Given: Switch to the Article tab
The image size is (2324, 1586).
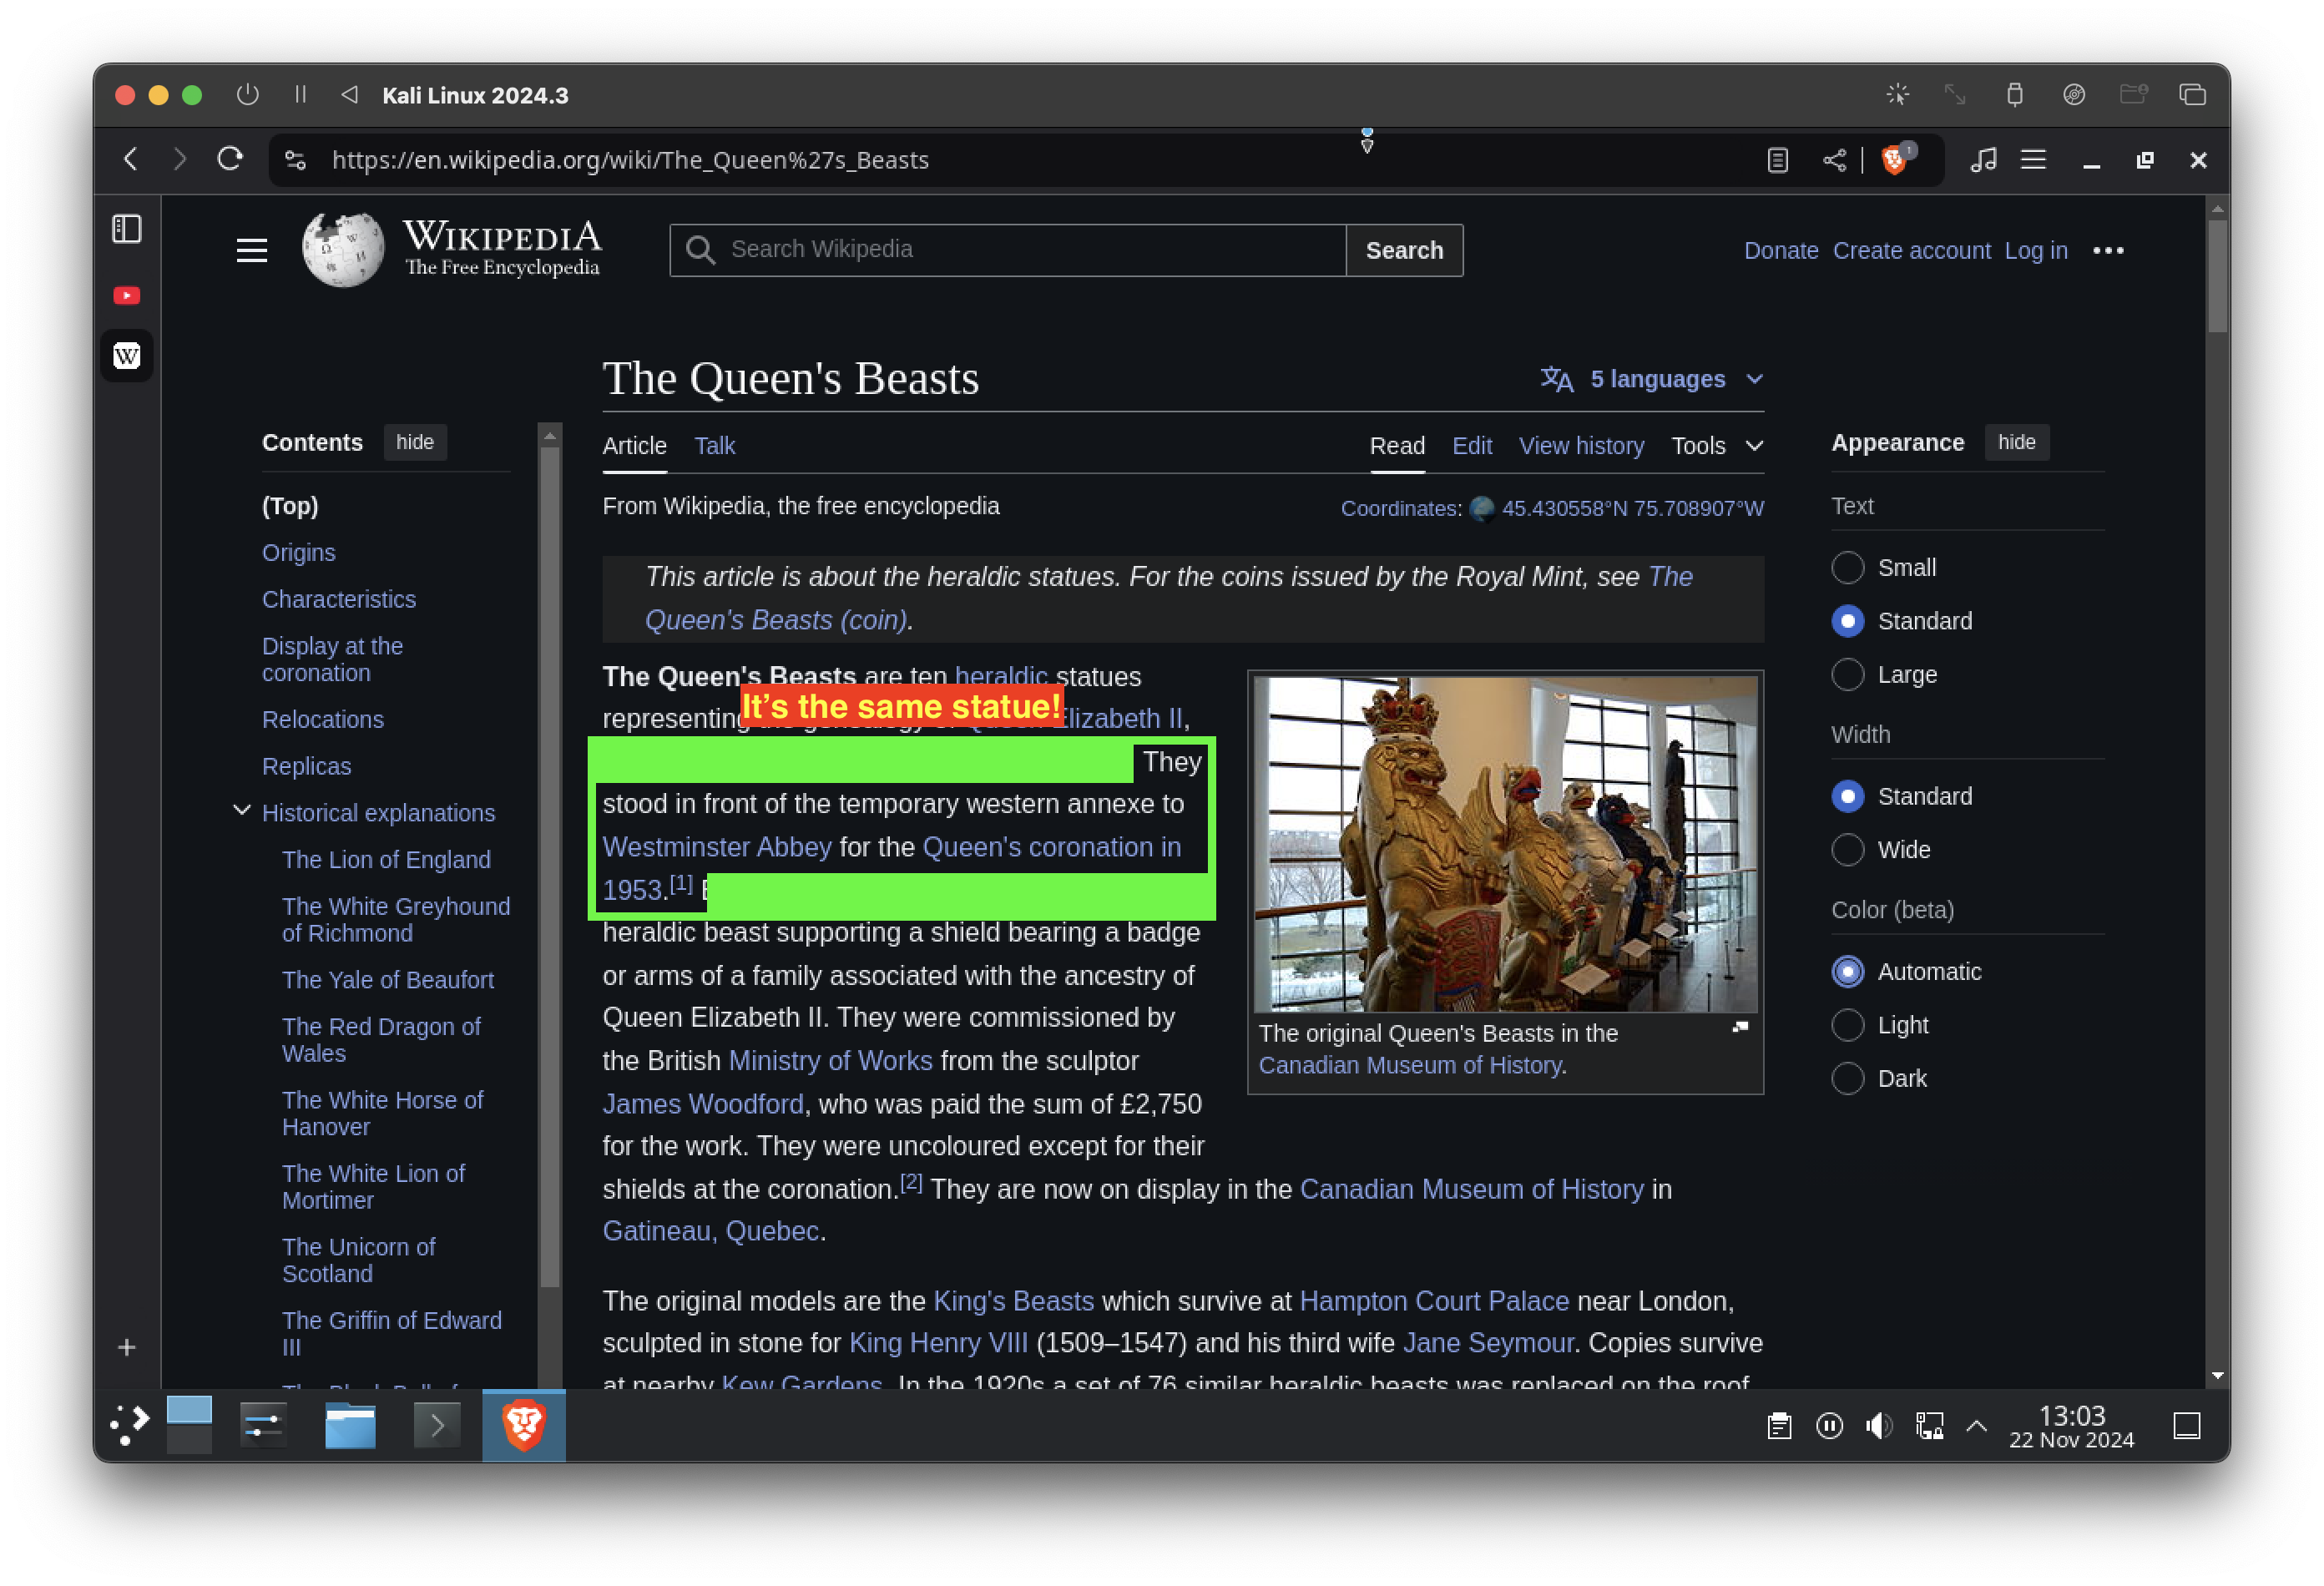Looking at the screenshot, I should coord(634,446).
